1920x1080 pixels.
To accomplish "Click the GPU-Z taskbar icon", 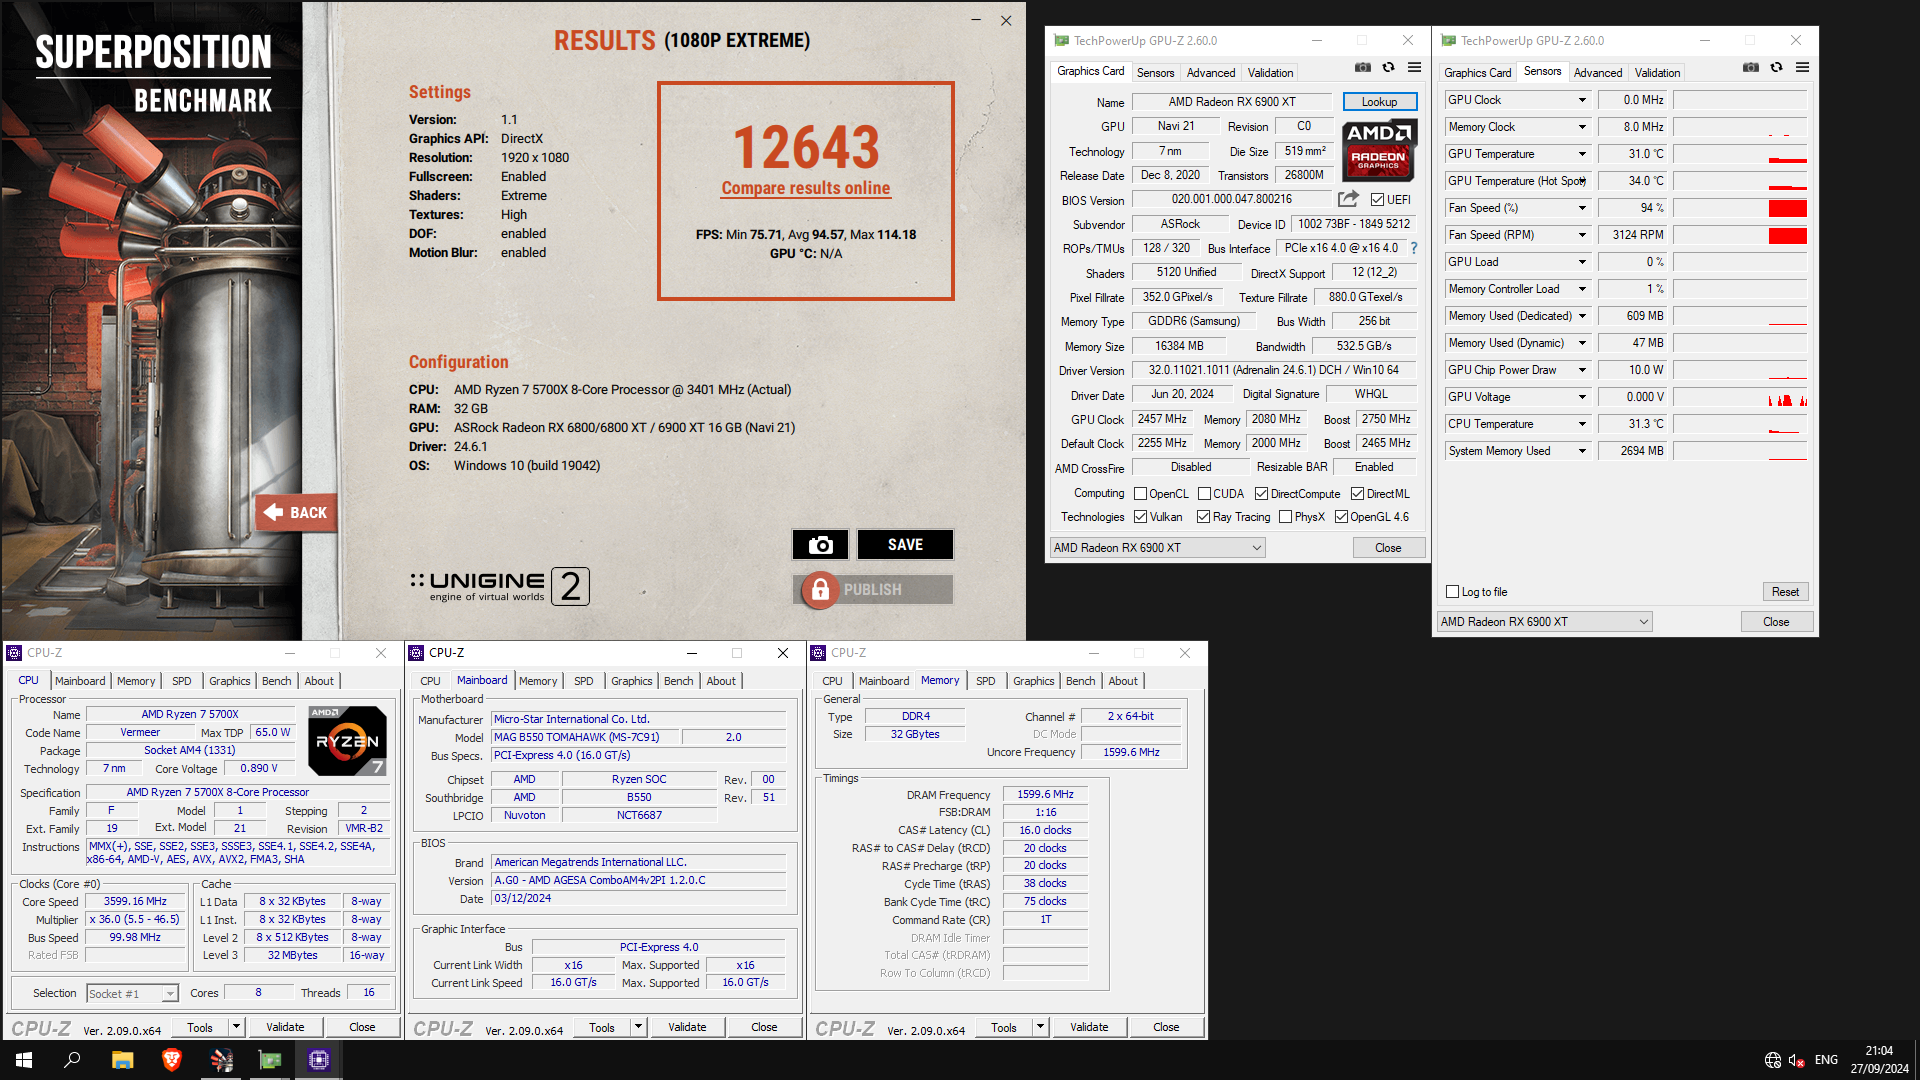I will tap(270, 1060).
